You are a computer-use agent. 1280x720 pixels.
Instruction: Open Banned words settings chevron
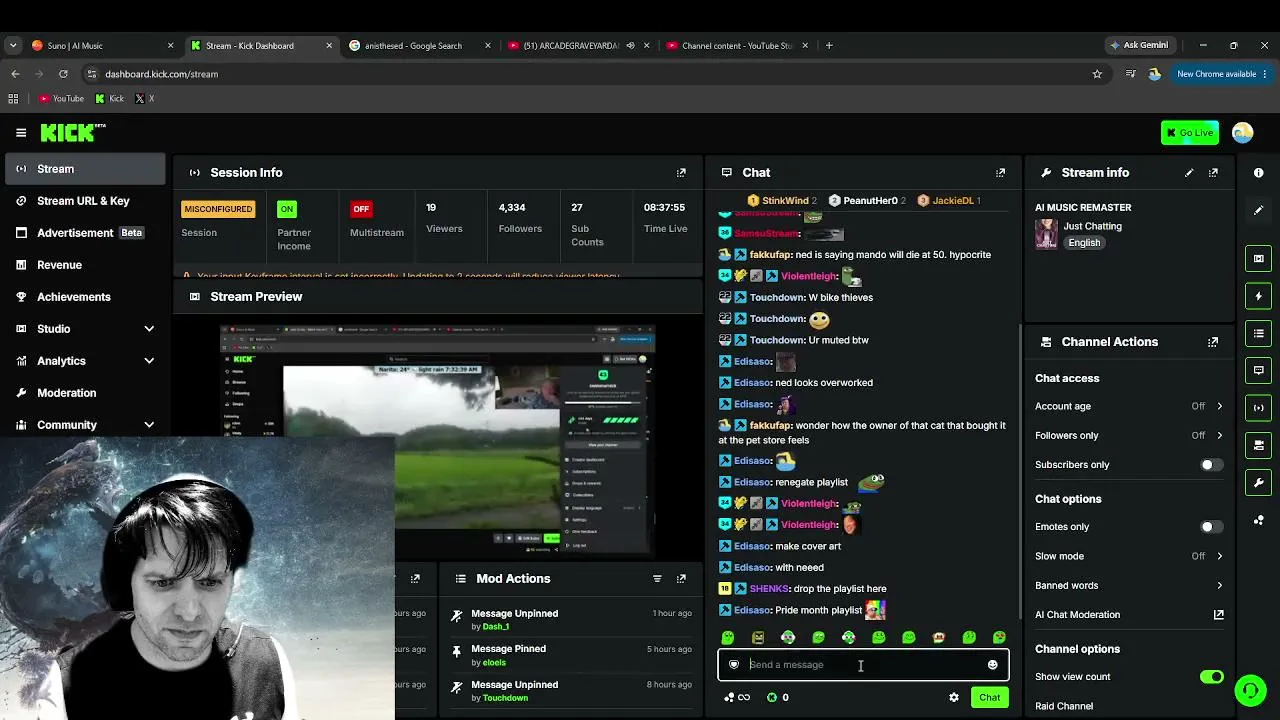click(1219, 585)
